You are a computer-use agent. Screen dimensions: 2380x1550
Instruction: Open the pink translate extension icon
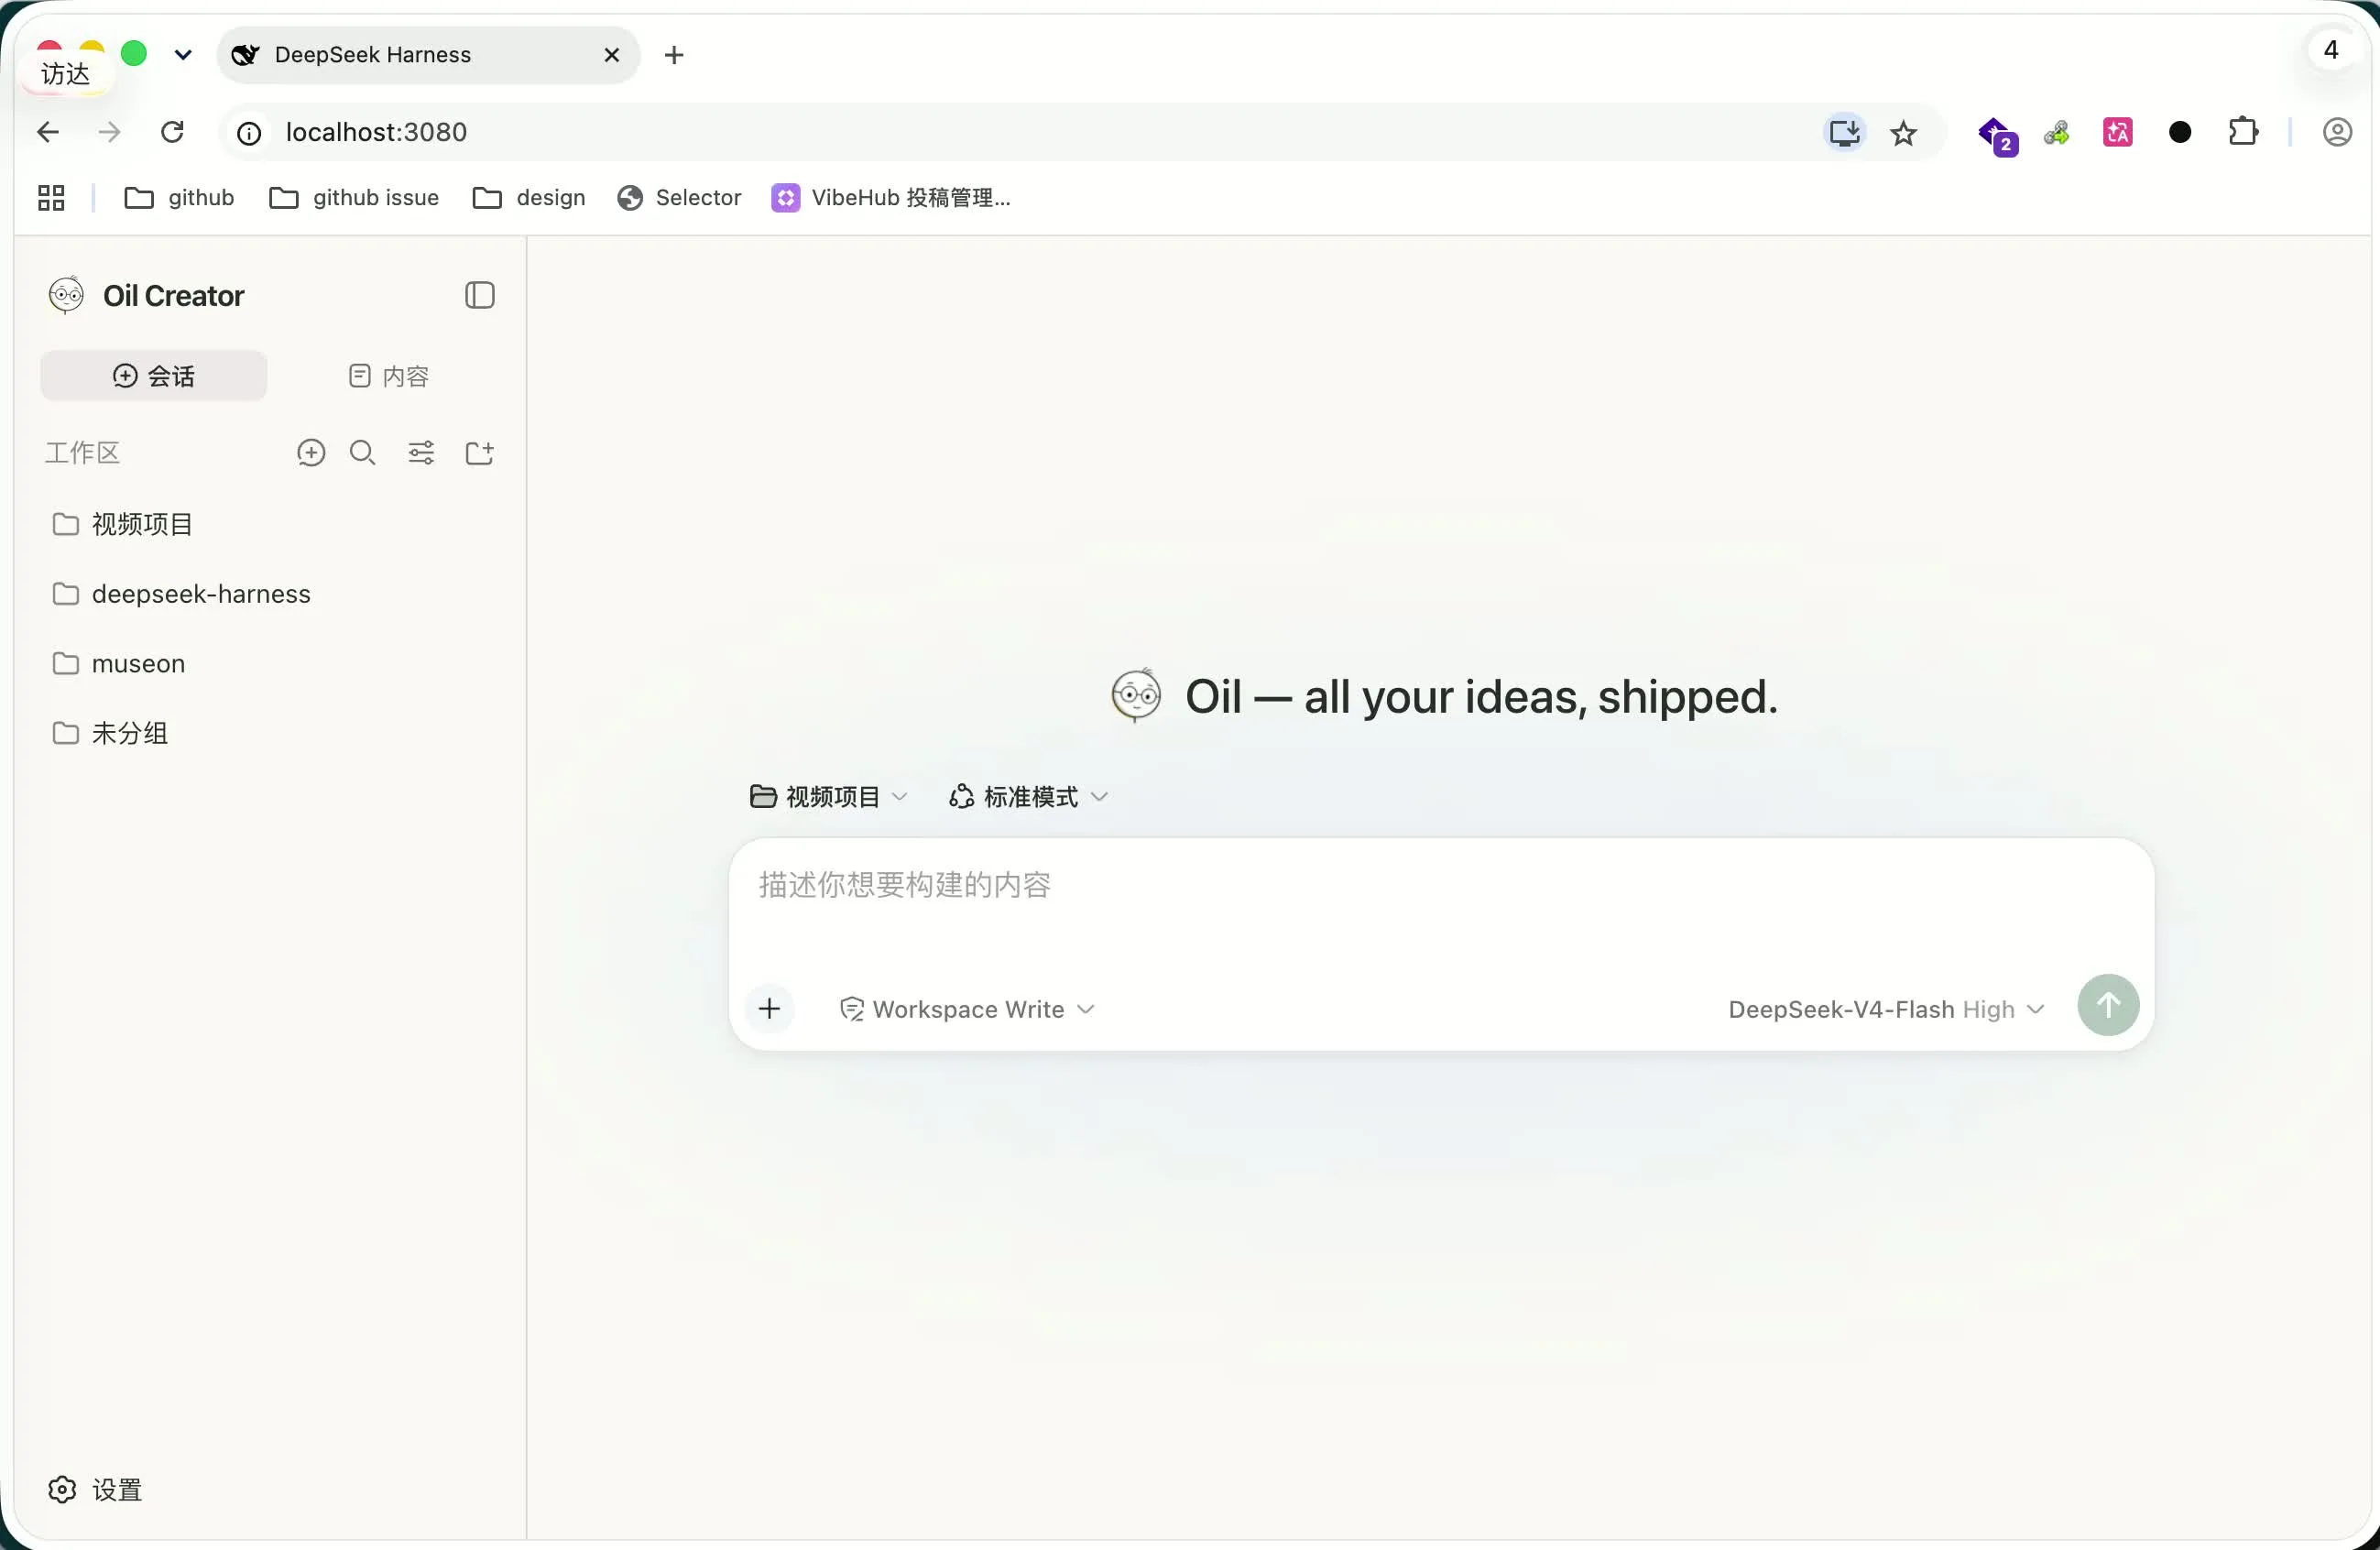point(2118,132)
